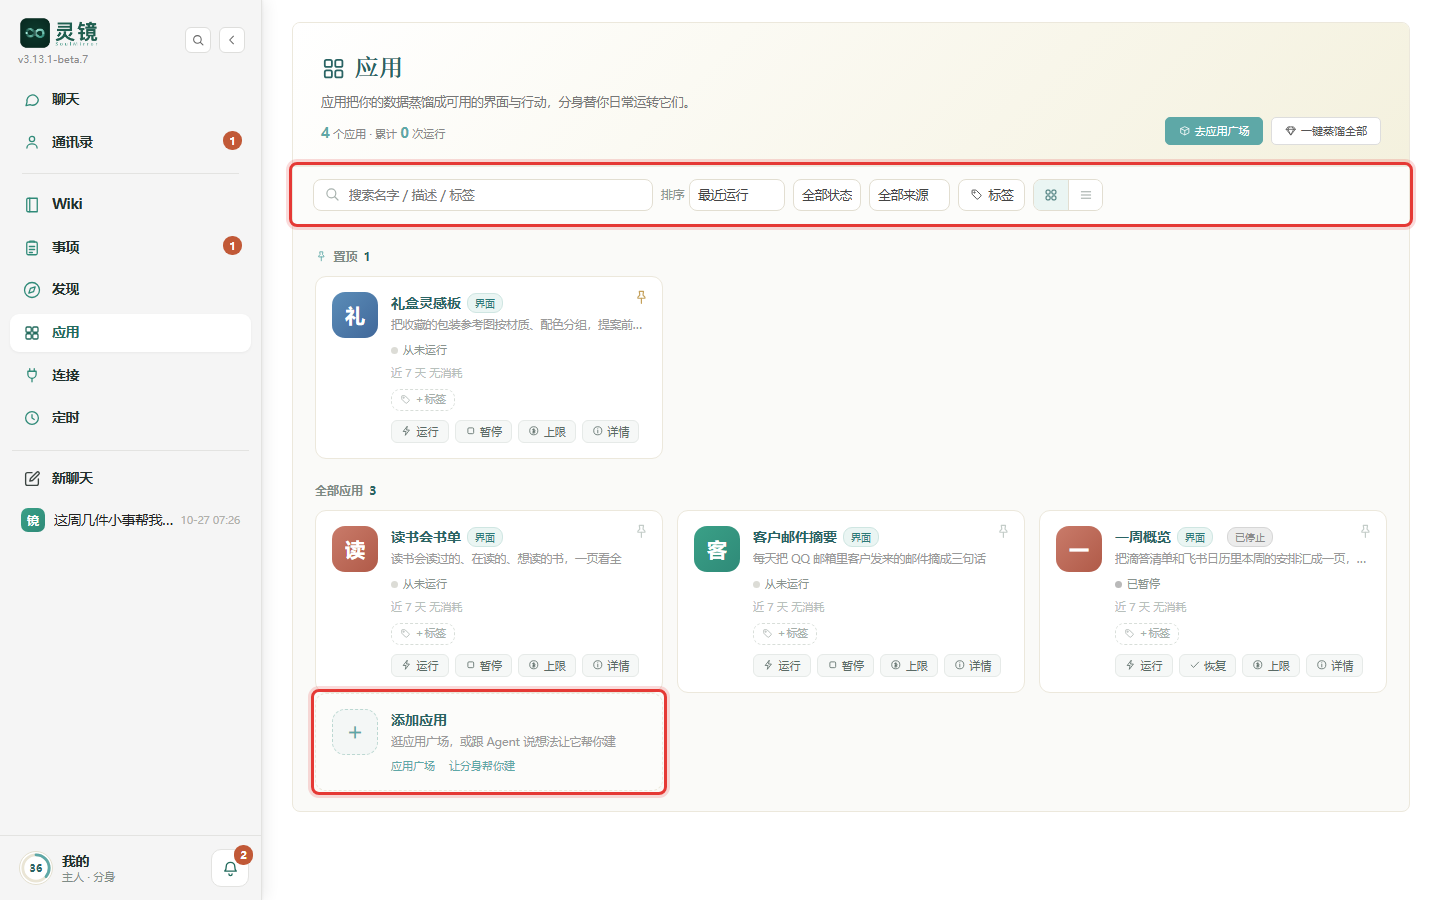This screenshot has height=900, width=1440.
Task: Open 发现 in the sidebar
Action: pyautogui.click(x=130, y=289)
